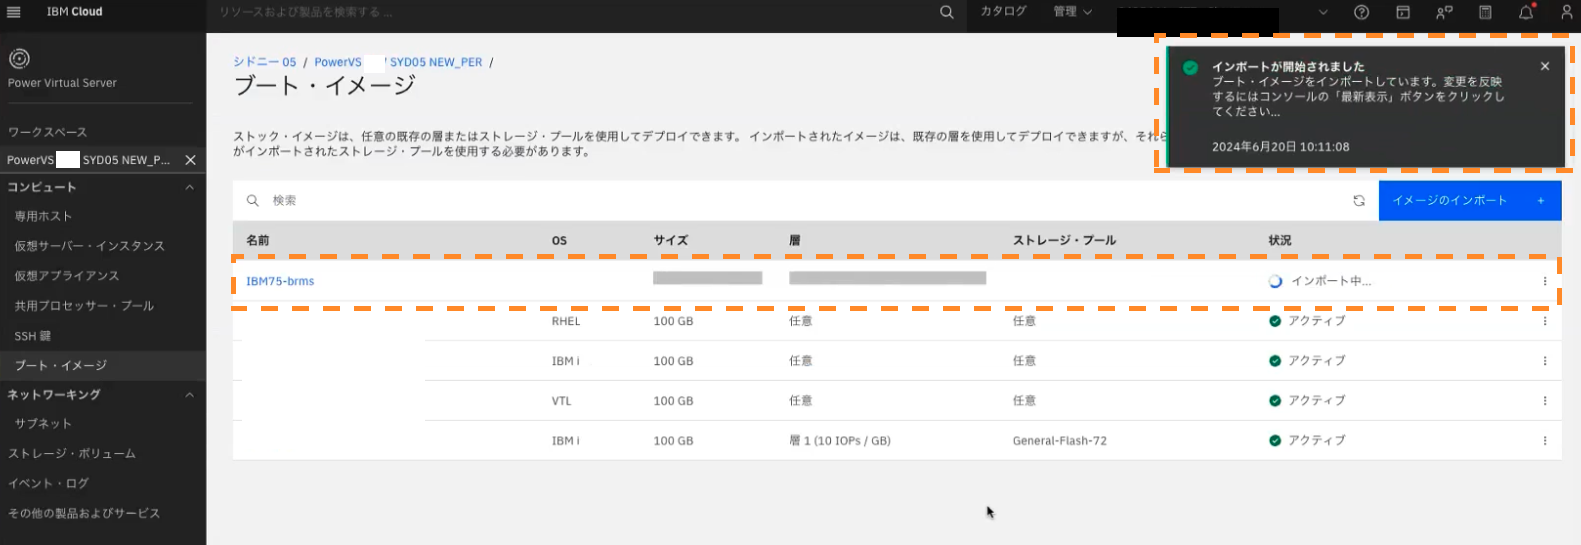
Task: Sort by the サイズ column header
Action: (x=670, y=241)
